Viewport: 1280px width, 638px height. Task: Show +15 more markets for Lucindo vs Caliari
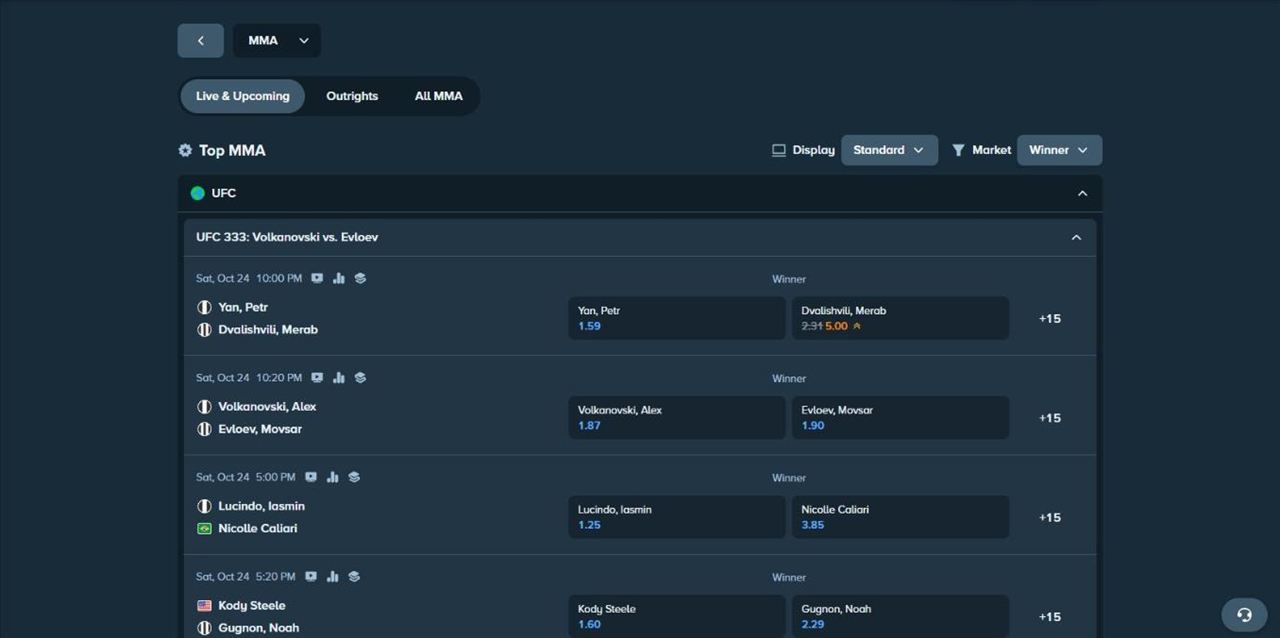(1050, 518)
